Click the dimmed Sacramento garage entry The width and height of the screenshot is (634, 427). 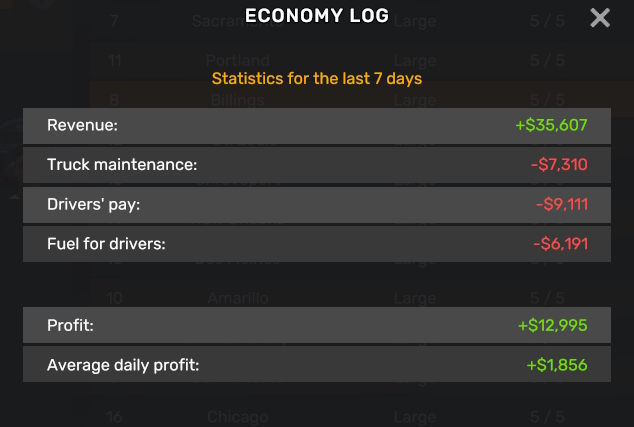(x=238, y=21)
